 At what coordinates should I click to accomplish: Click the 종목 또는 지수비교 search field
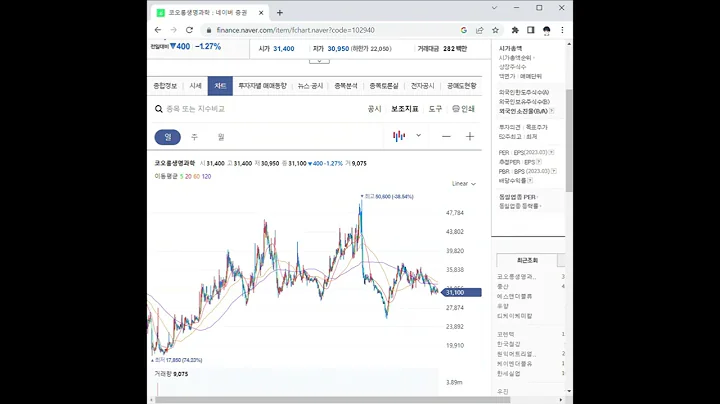[196, 109]
